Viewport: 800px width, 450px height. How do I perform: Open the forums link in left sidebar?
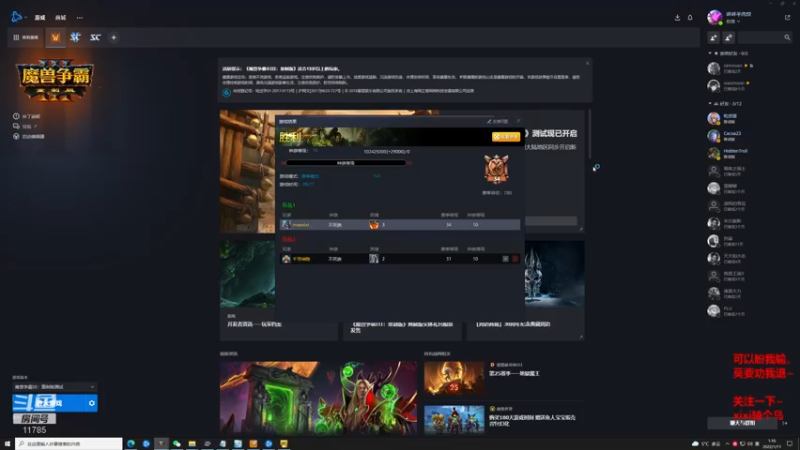coord(25,126)
